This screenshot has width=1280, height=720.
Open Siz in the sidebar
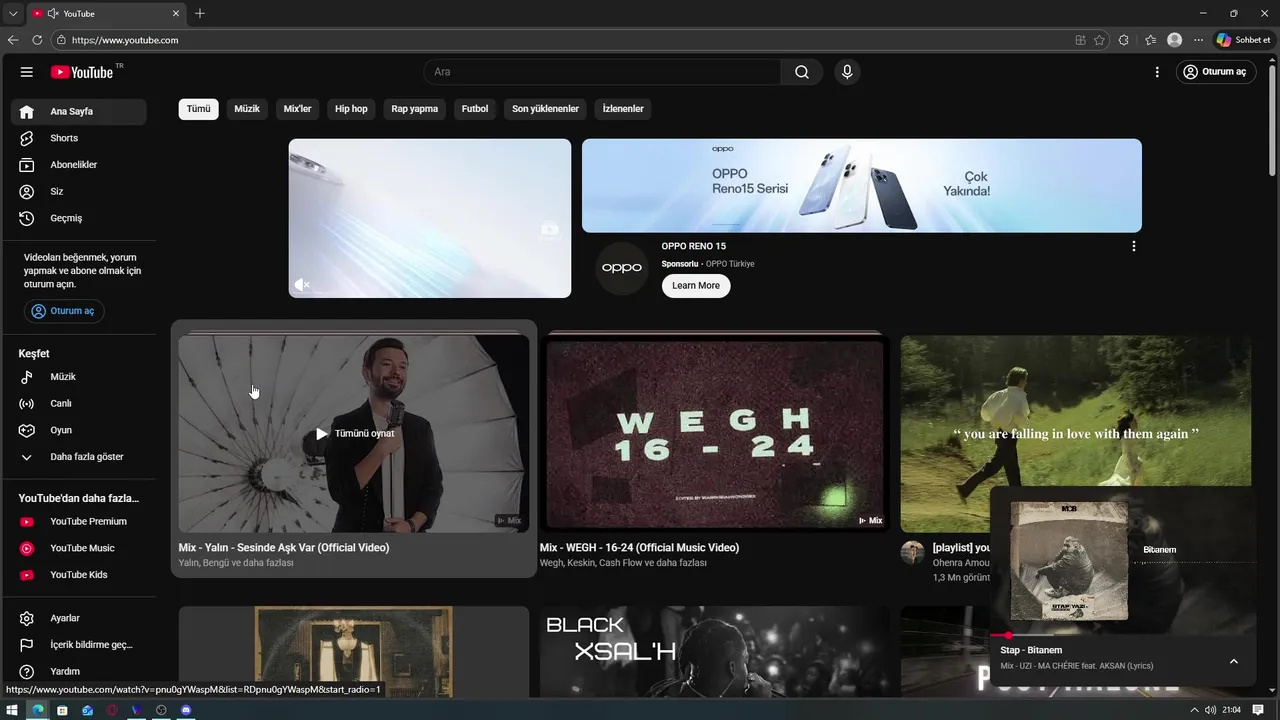(79, 191)
